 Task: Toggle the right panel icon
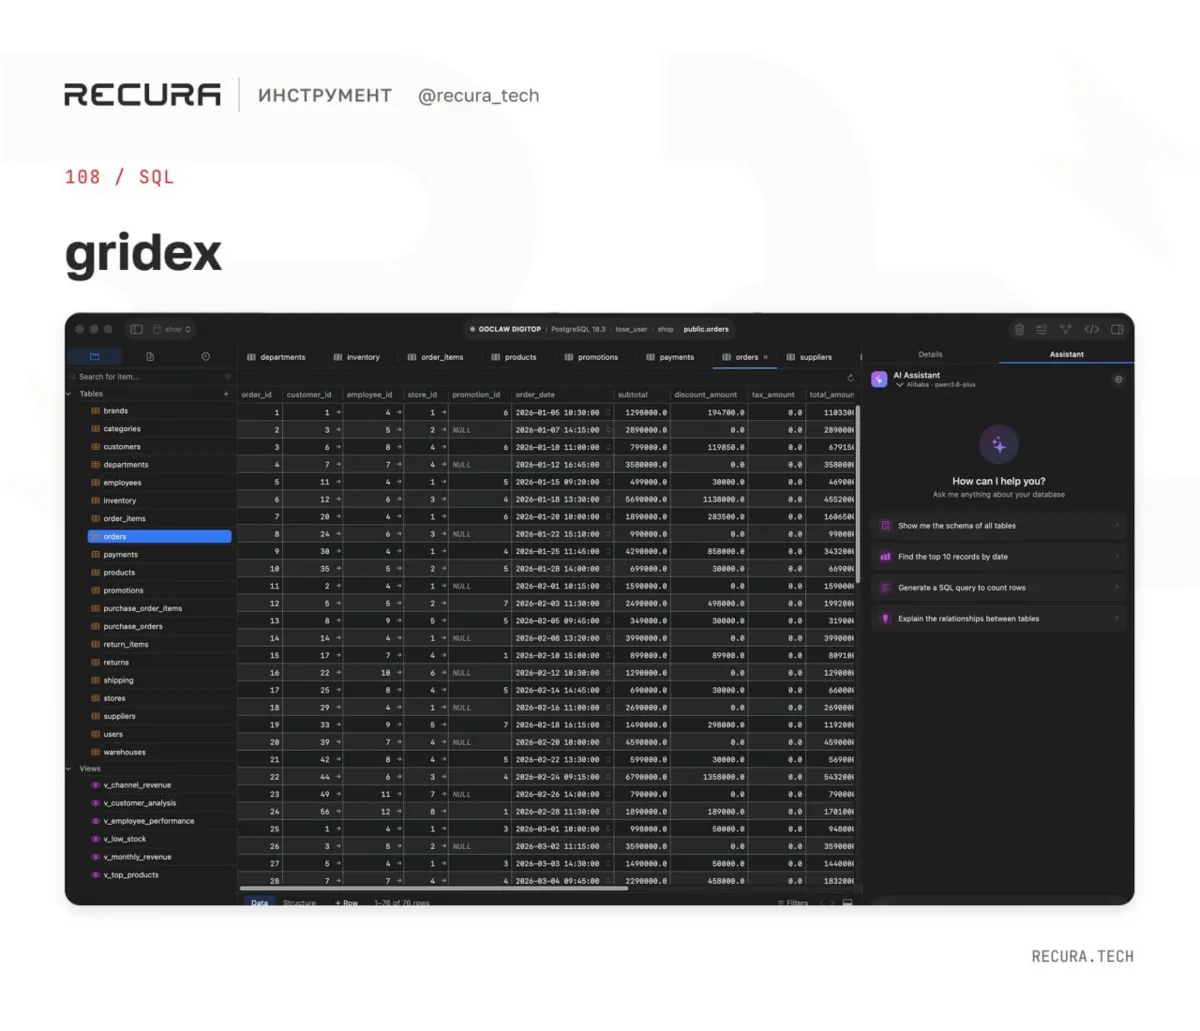pyautogui.click(x=1117, y=329)
